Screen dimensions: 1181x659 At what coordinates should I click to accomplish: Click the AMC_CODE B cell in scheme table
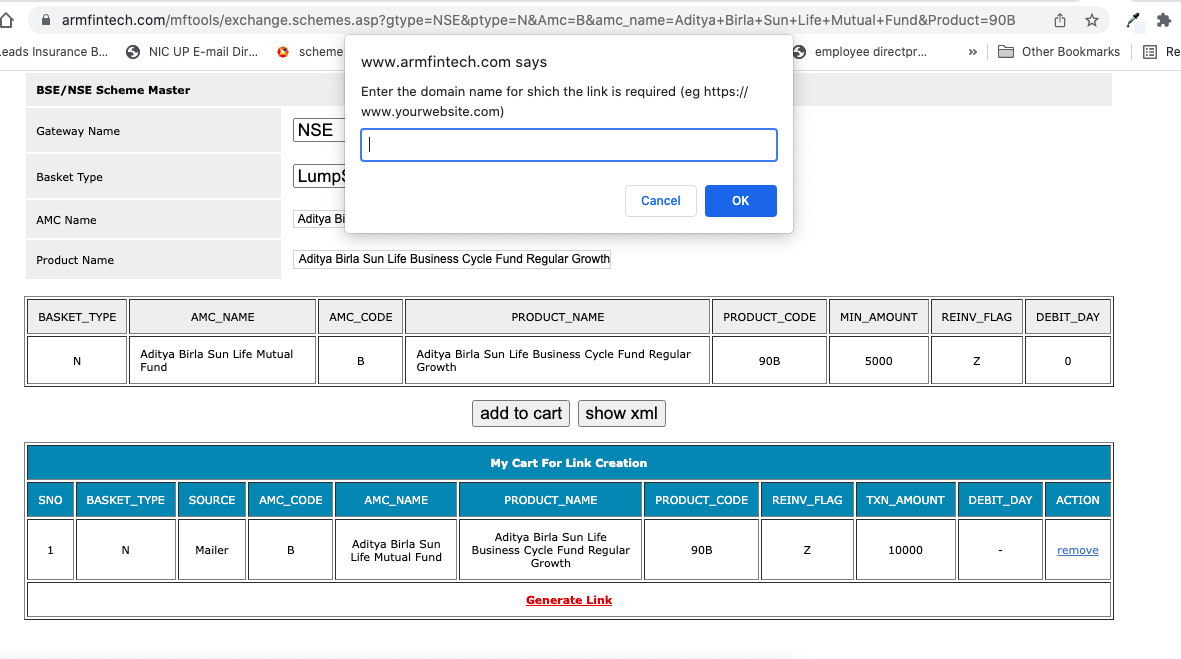click(x=361, y=361)
